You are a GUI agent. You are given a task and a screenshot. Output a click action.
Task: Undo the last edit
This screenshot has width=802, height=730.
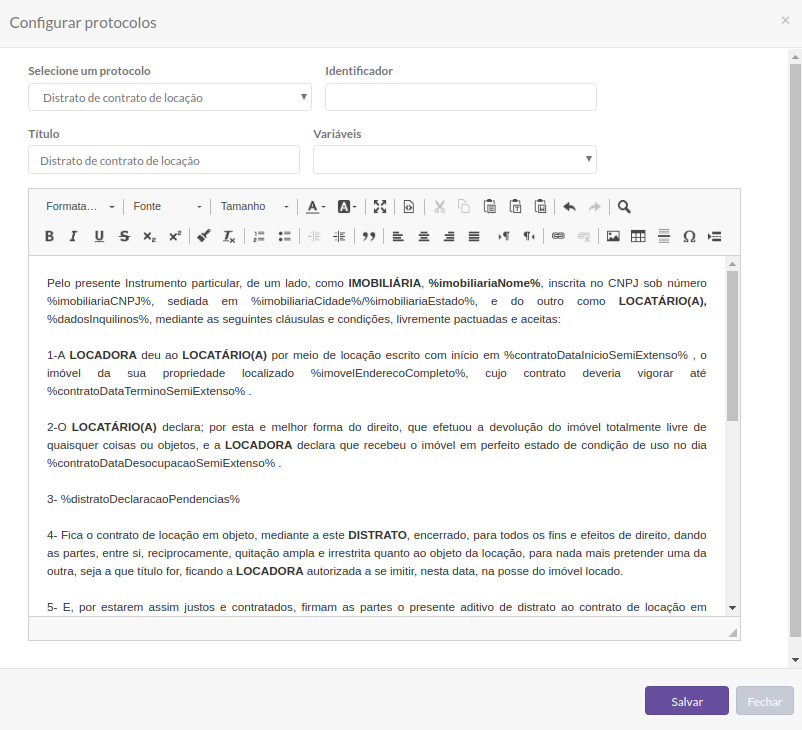(569, 206)
